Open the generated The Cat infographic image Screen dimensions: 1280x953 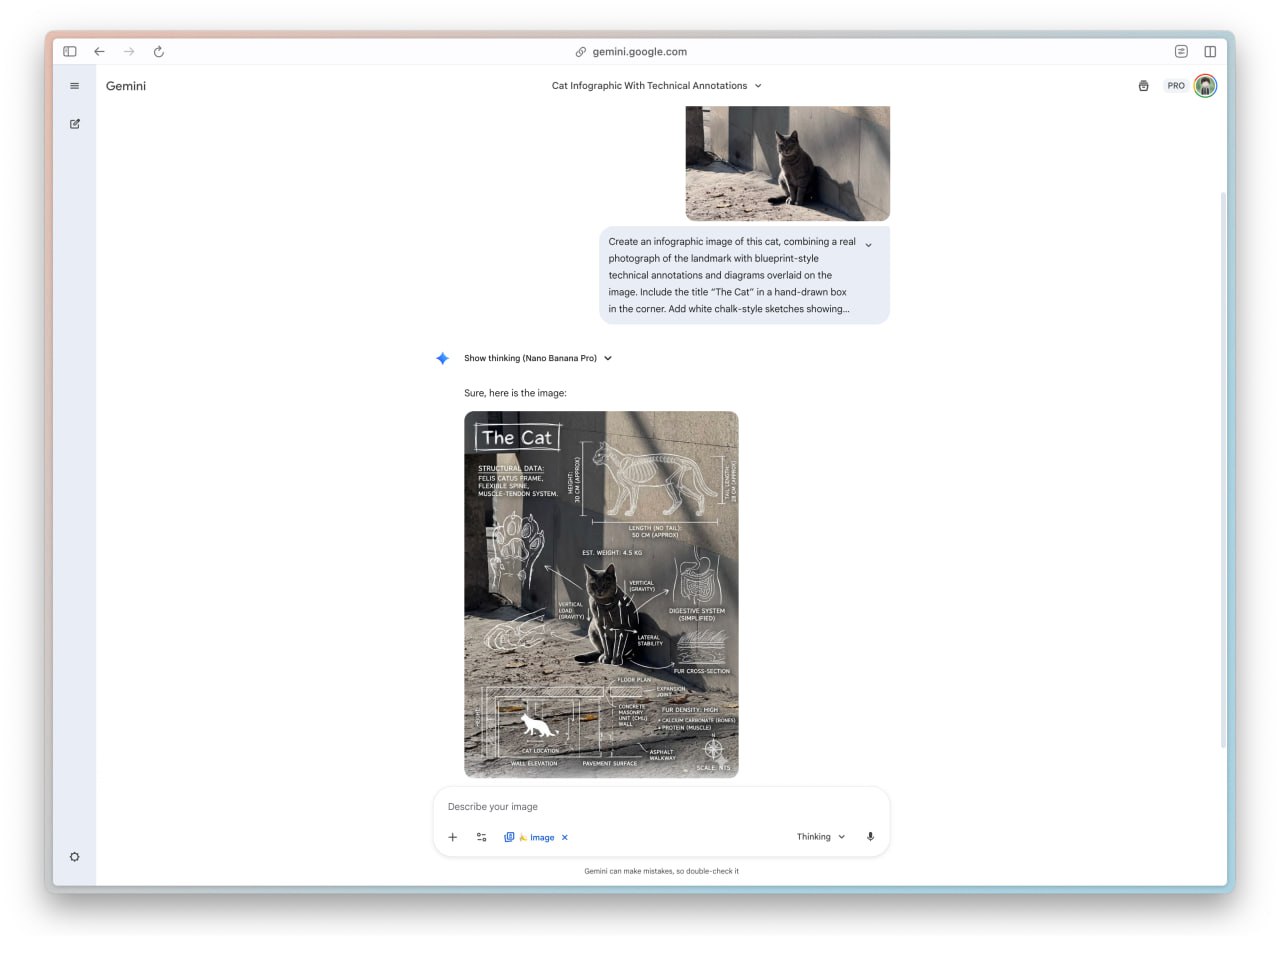point(601,594)
